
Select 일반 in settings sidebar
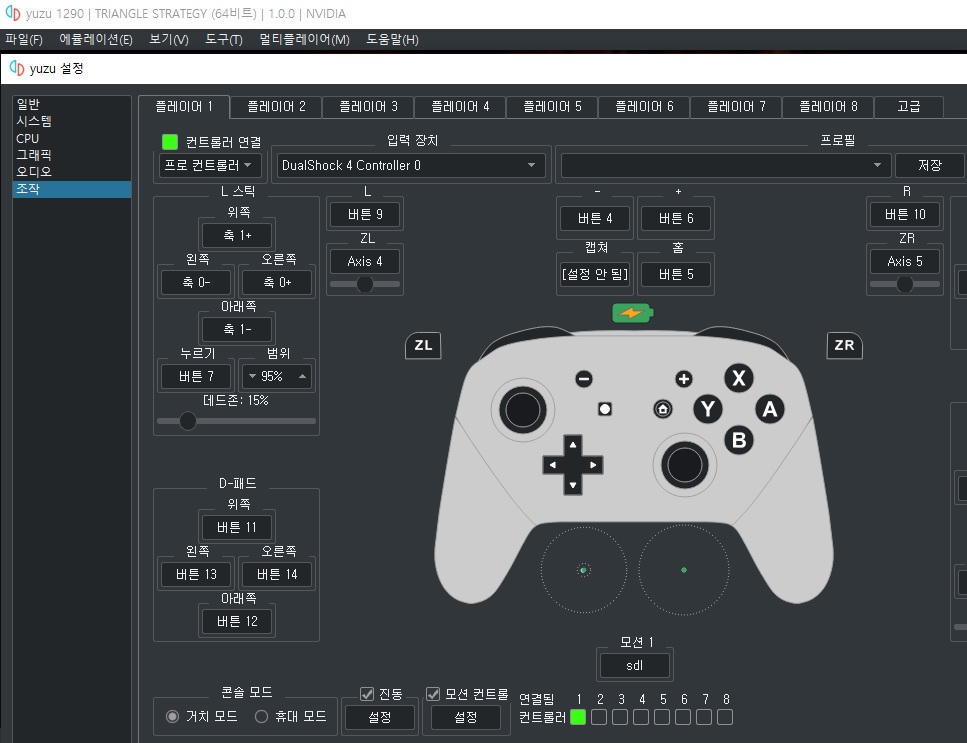click(x=72, y=104)
